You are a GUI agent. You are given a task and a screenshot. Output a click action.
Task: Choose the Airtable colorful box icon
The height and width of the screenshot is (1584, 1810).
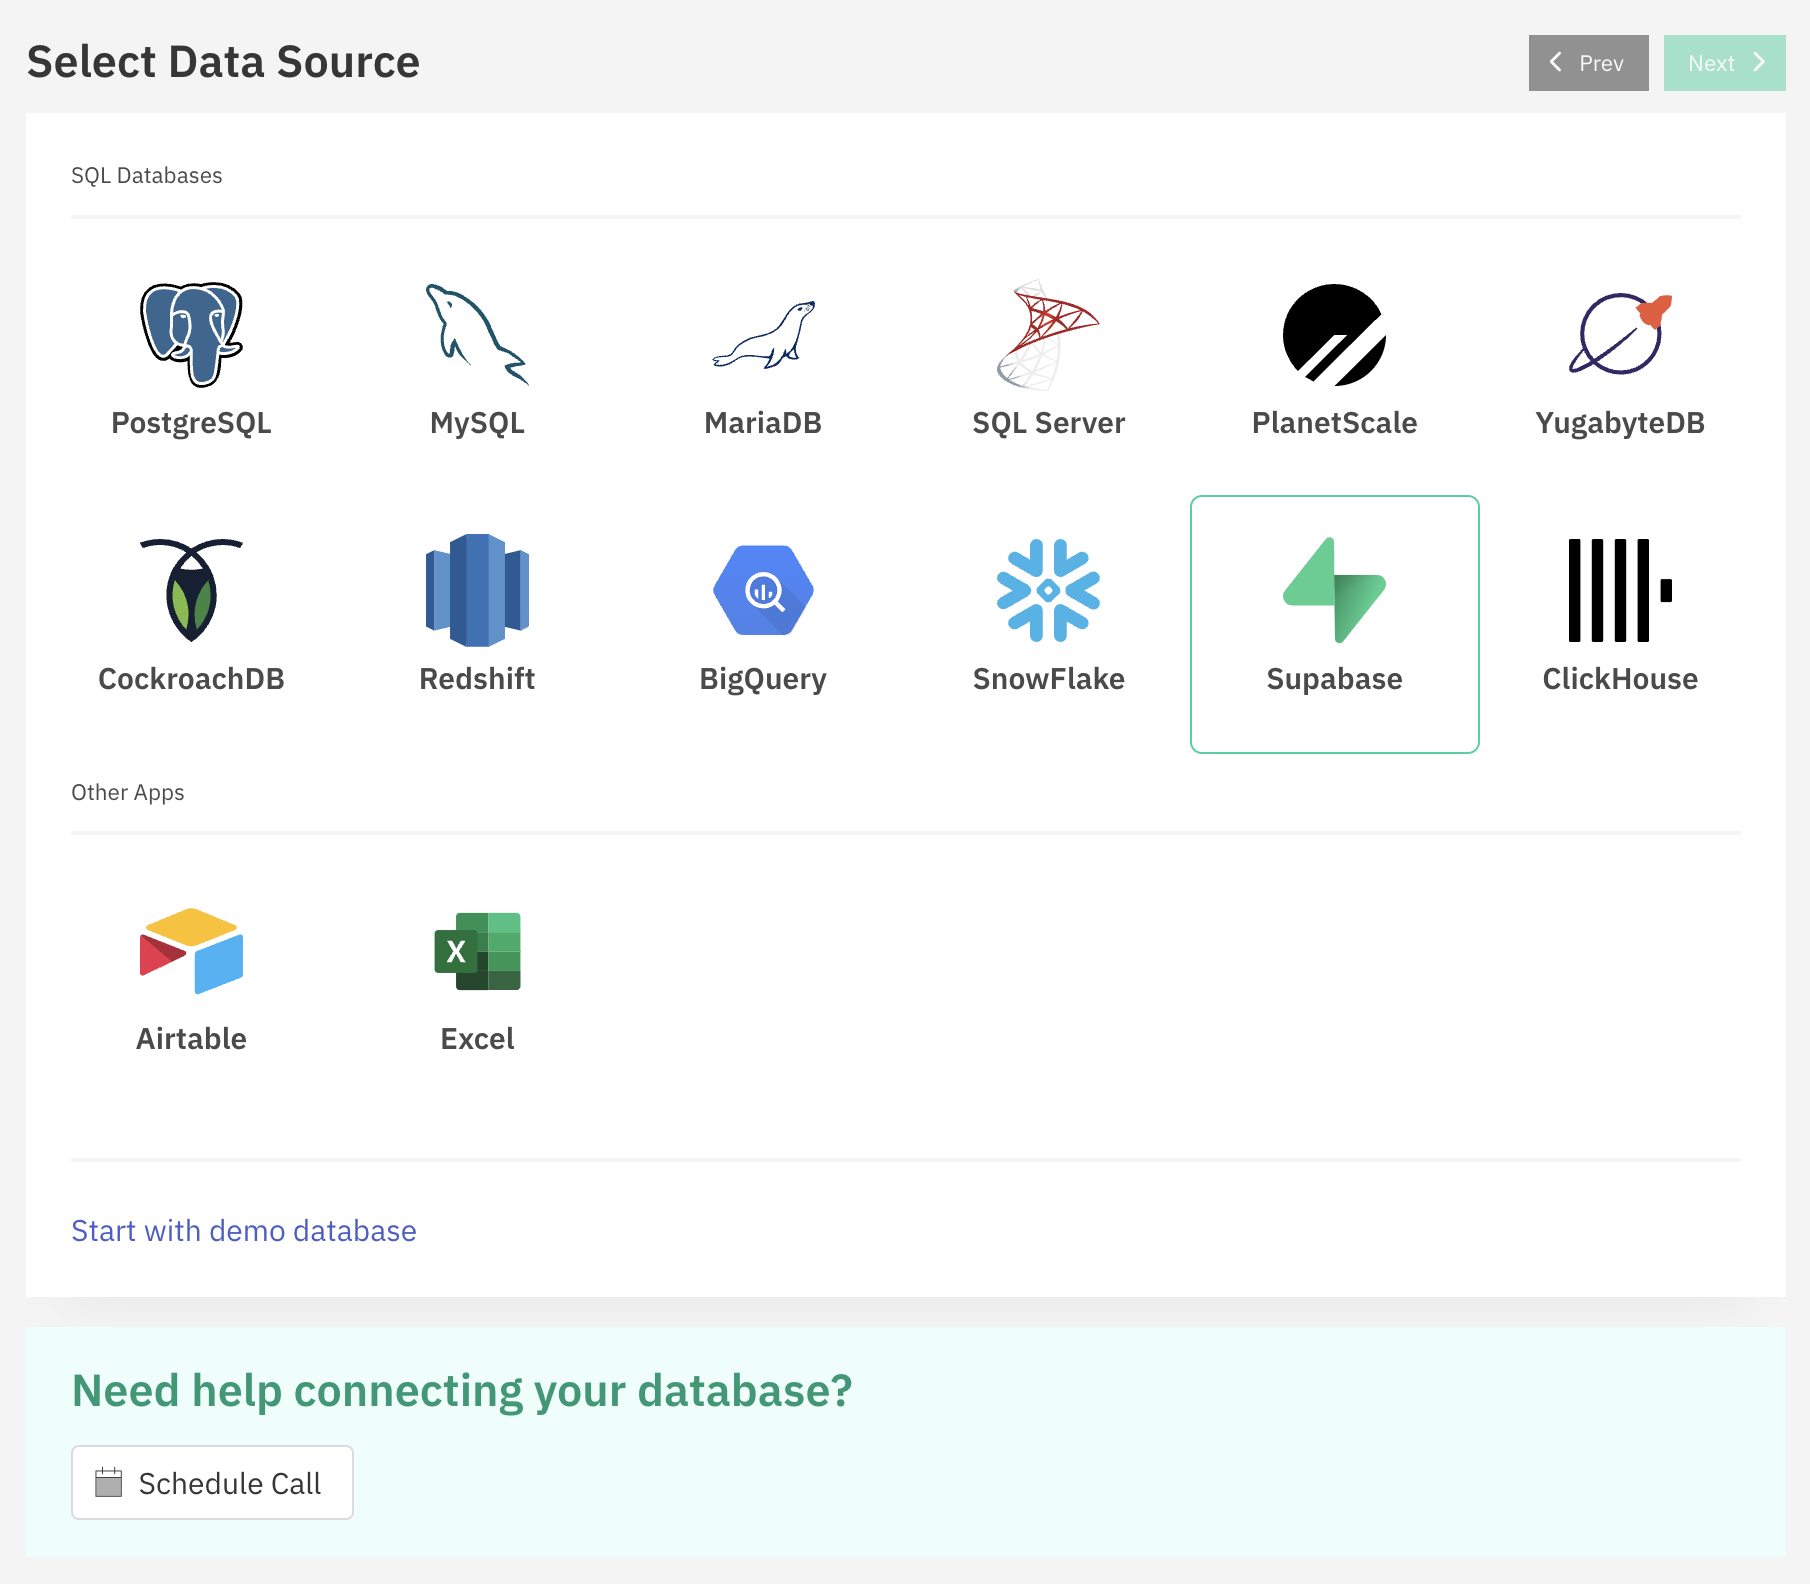(191, 951)
